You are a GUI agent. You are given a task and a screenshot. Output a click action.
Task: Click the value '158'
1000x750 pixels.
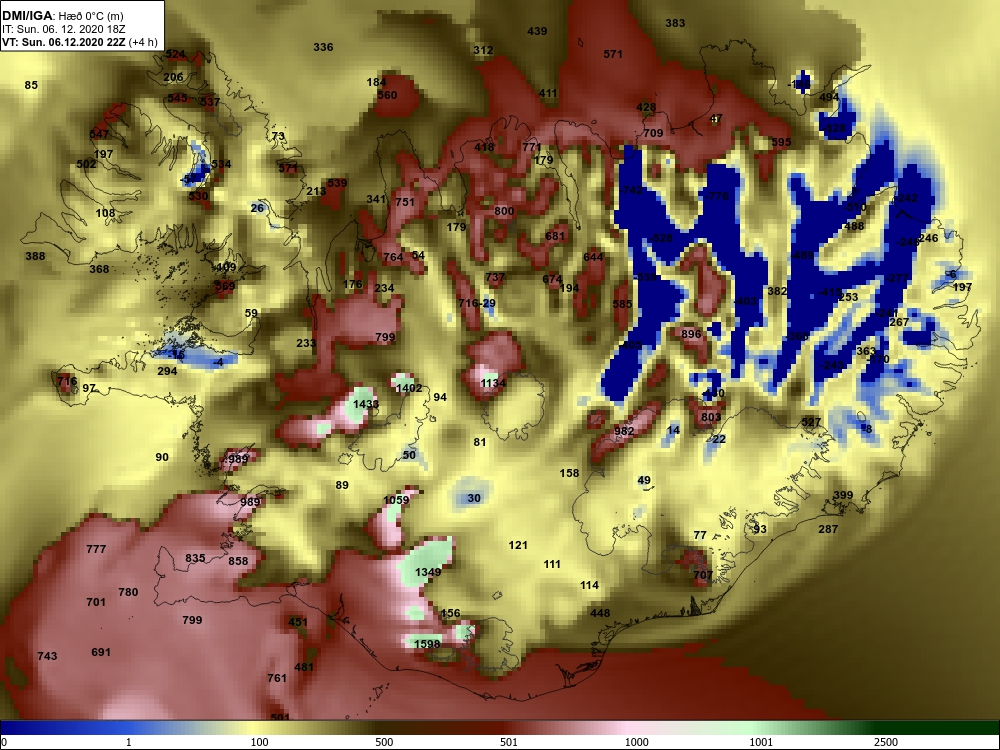pyautogui.click(x=570, y=473)
